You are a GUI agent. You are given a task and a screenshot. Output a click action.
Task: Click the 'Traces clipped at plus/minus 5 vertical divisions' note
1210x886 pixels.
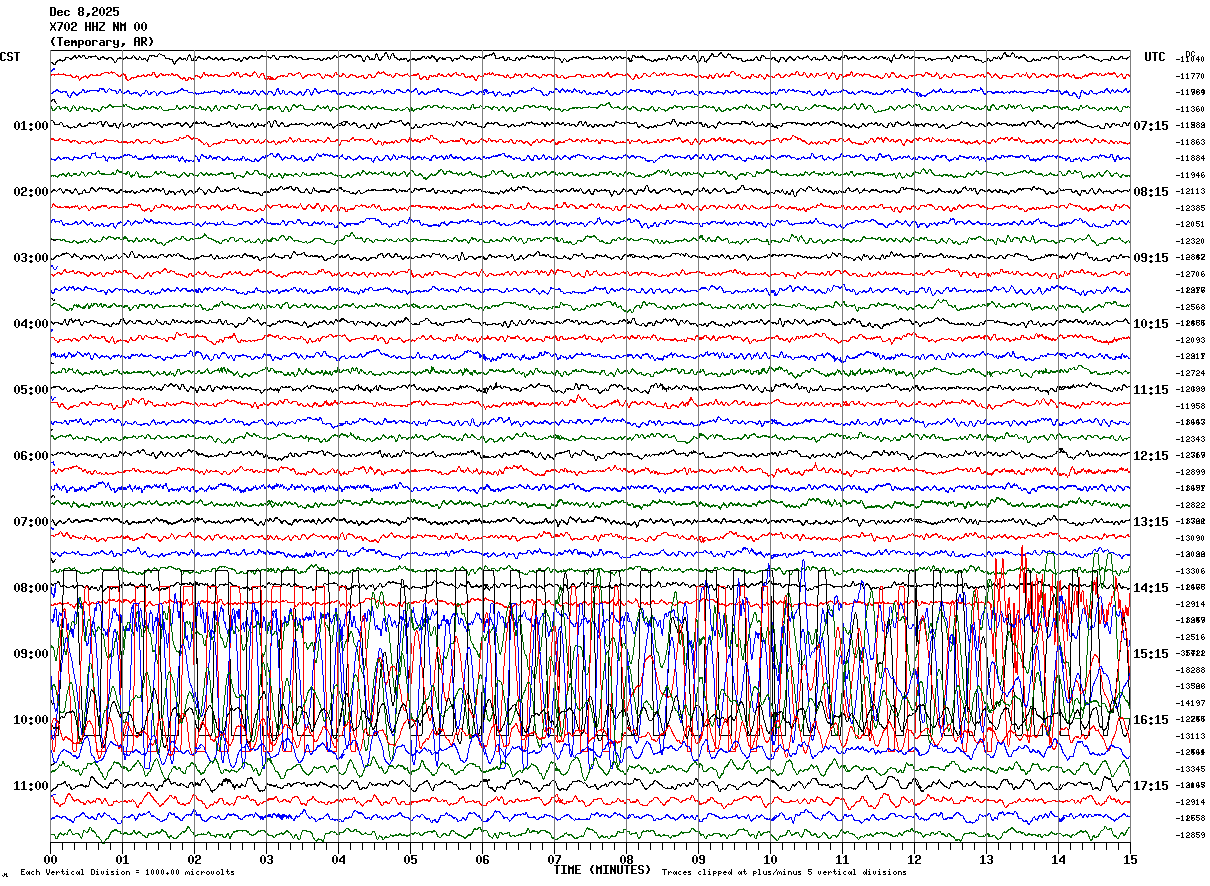(784, 873)
